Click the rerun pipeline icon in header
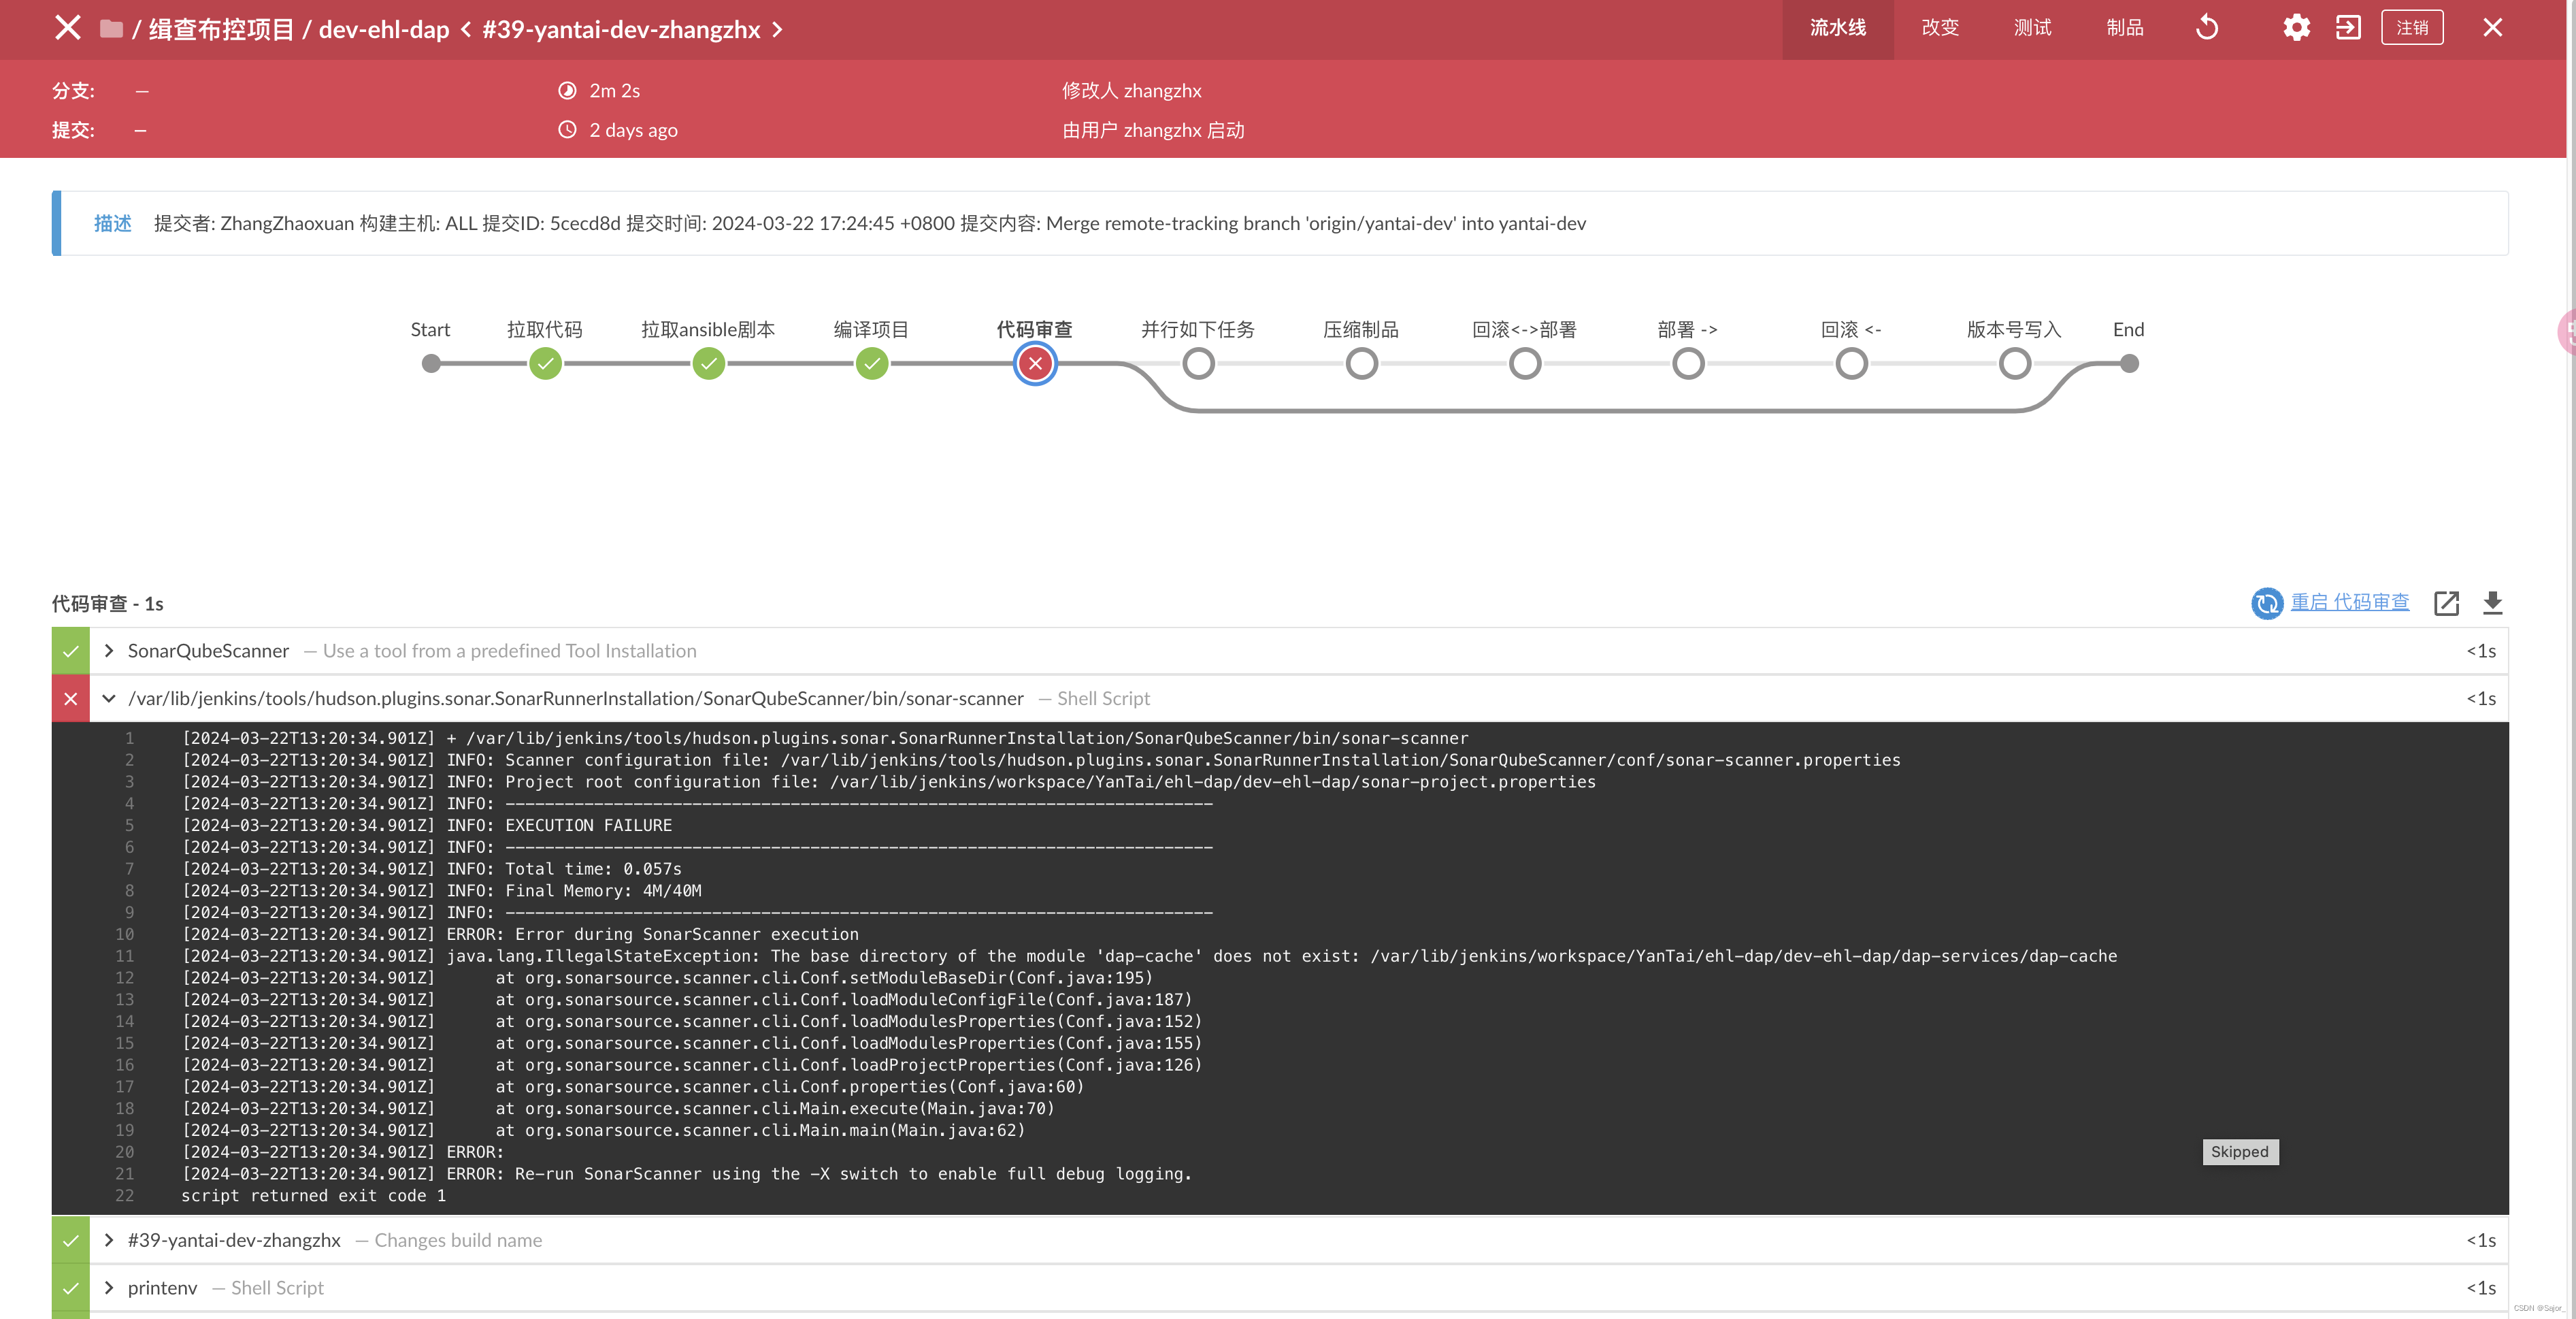 coord(2207,28)
